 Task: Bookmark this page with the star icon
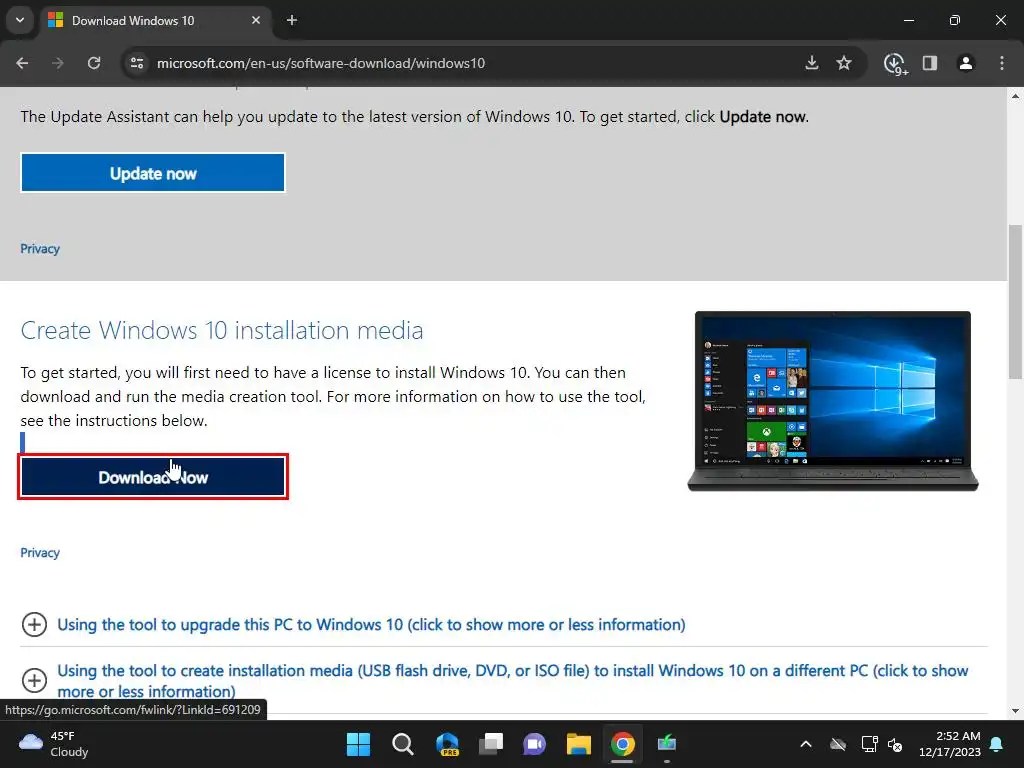844,63
